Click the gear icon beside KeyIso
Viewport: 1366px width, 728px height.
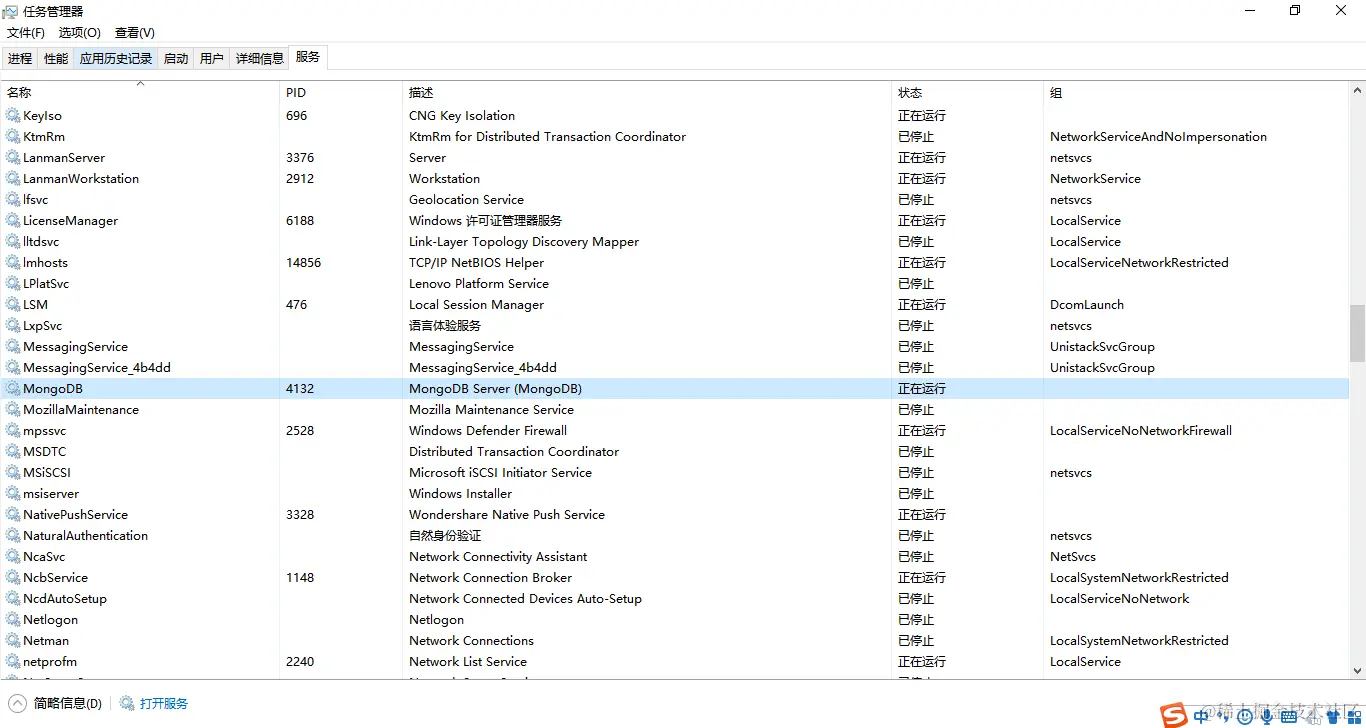pyautogui.click(x=13, y=116)
